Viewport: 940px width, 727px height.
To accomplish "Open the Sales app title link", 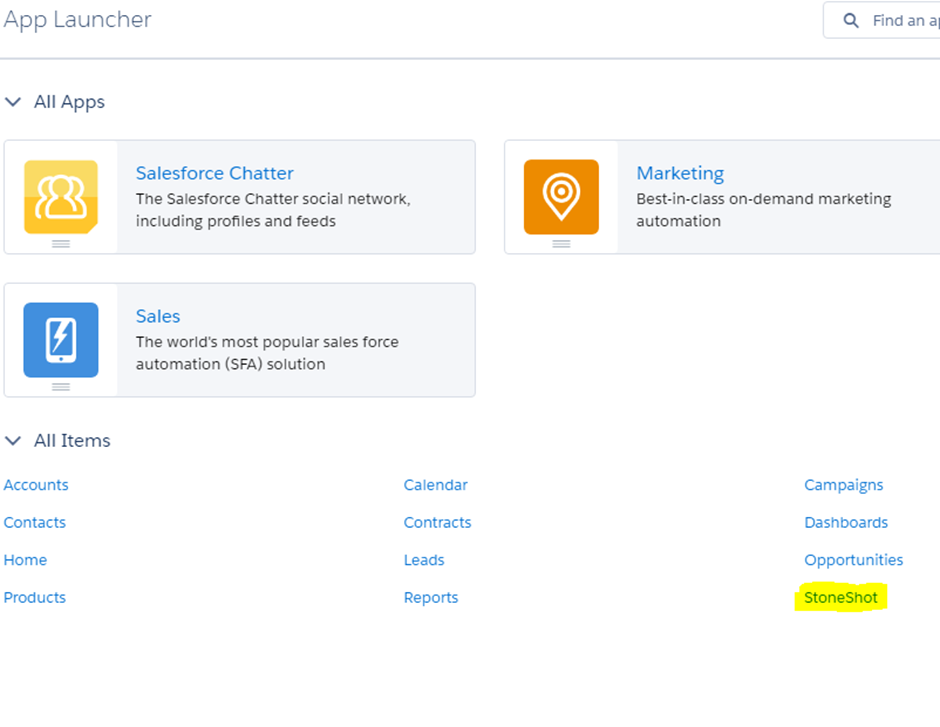I will [158, 316].
